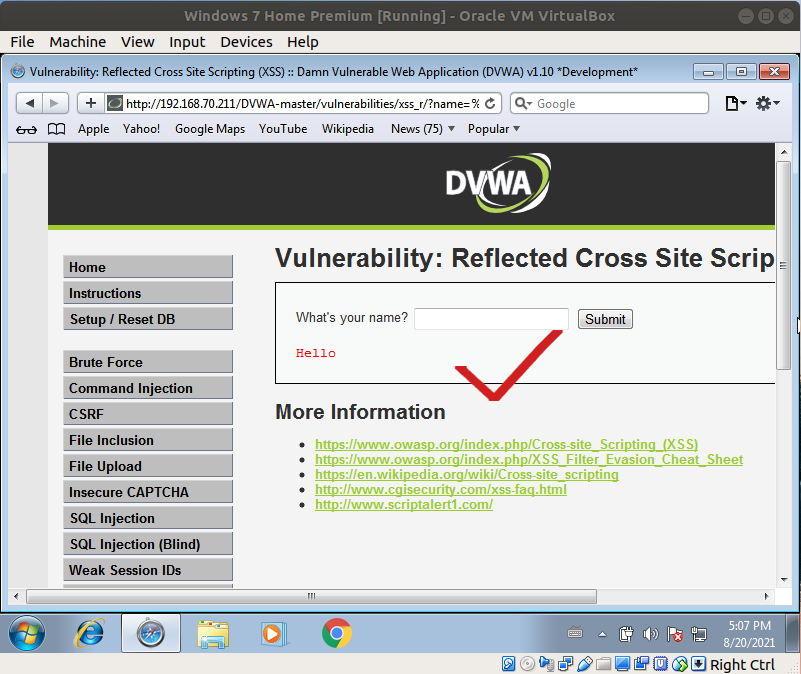This screenshot has height=674, width=801.
Task: Open the Weak Session IDs page
Action: point(148,570)
